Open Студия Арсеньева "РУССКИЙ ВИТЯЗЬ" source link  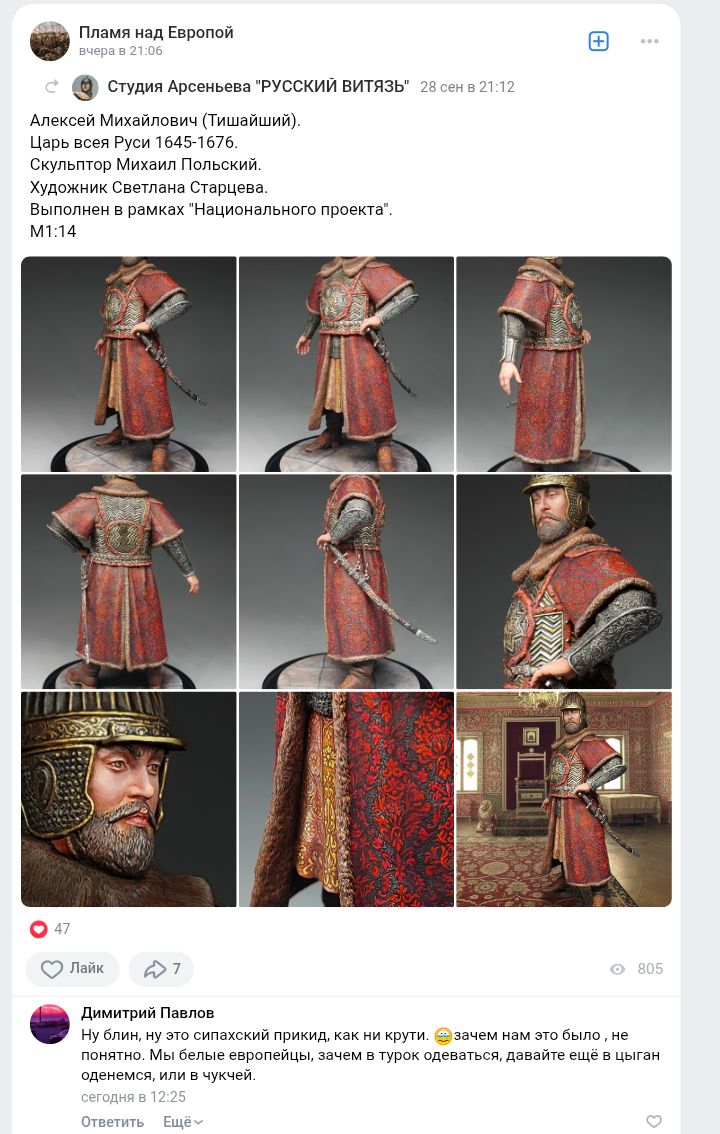[258, 87]
